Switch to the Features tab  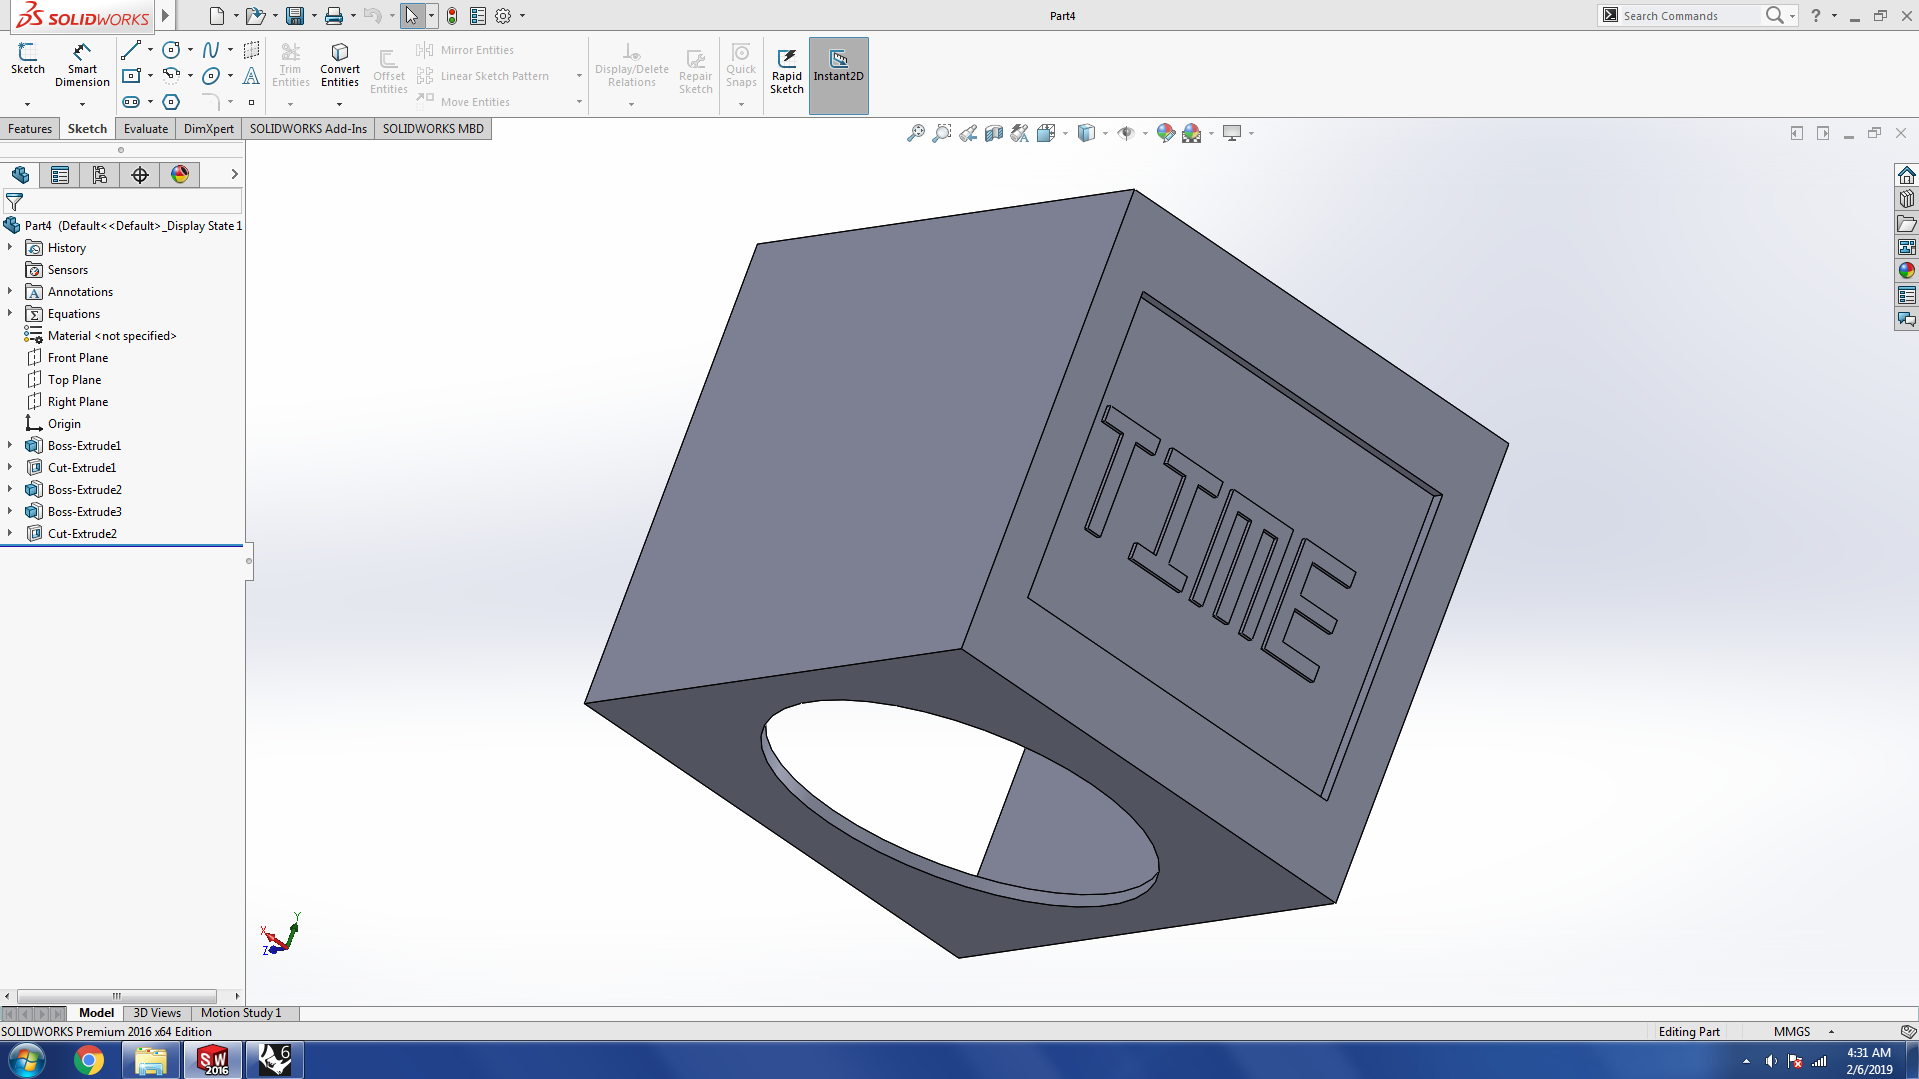(30, 129)
